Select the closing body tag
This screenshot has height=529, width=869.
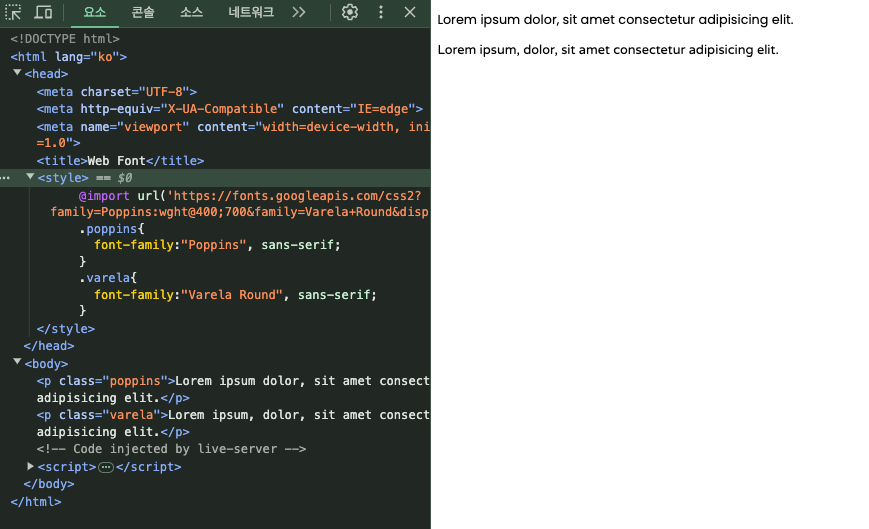(49, 484)
